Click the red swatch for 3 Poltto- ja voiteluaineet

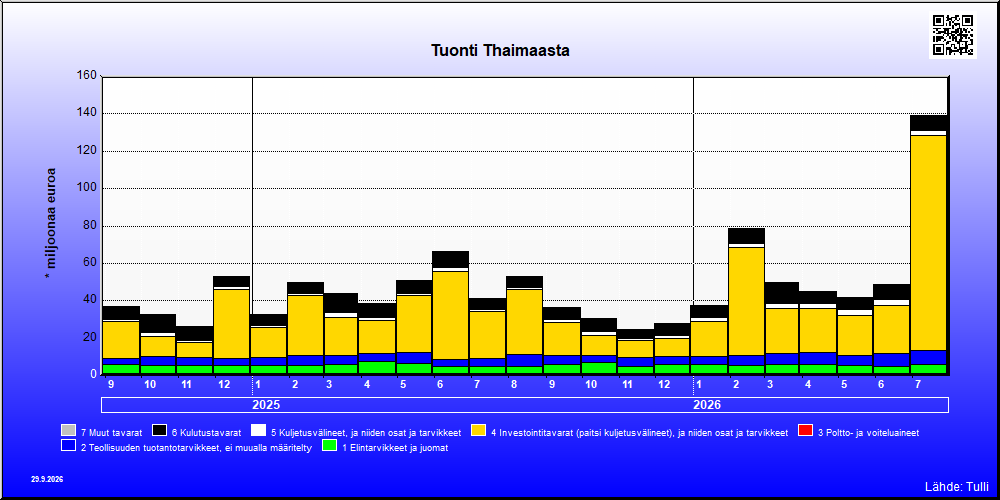(x=805, y=431)
